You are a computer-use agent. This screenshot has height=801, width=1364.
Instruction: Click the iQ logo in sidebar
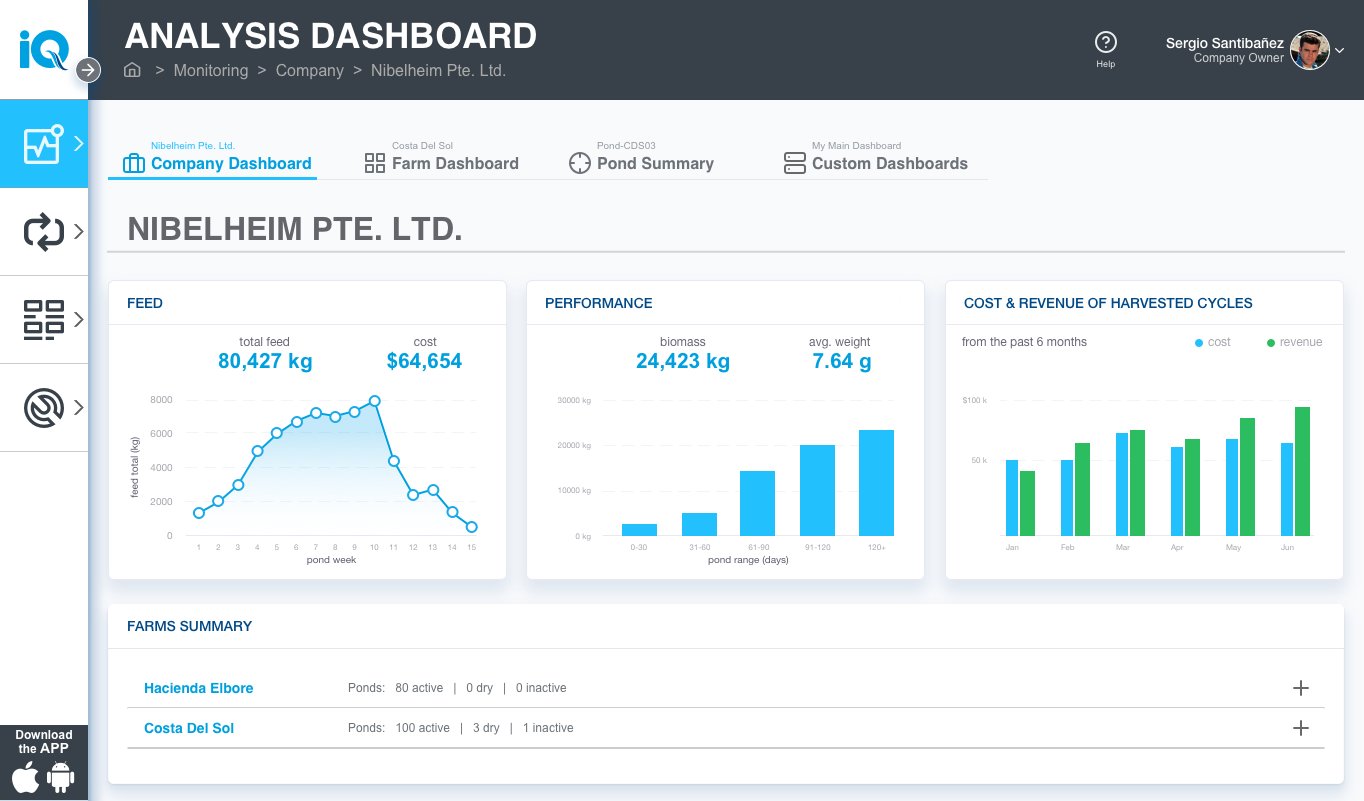pyautogui.click(x=43, y=49)
